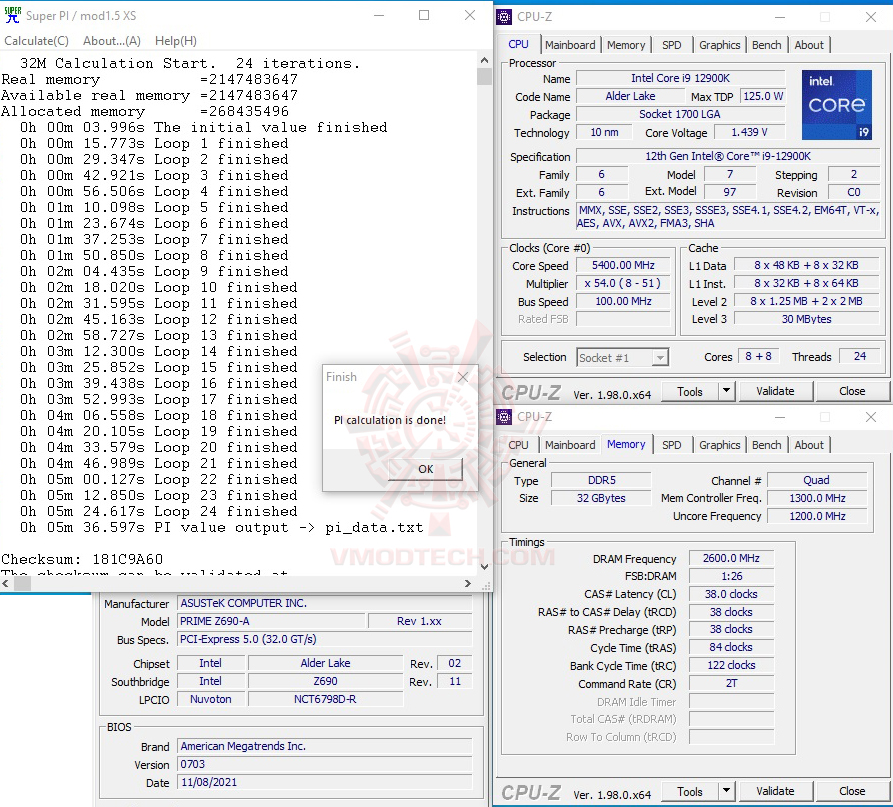Screen dimensions: 893x807
Task: Click OK on the Pi calculation done dialog
Action: tap(424, 469)
